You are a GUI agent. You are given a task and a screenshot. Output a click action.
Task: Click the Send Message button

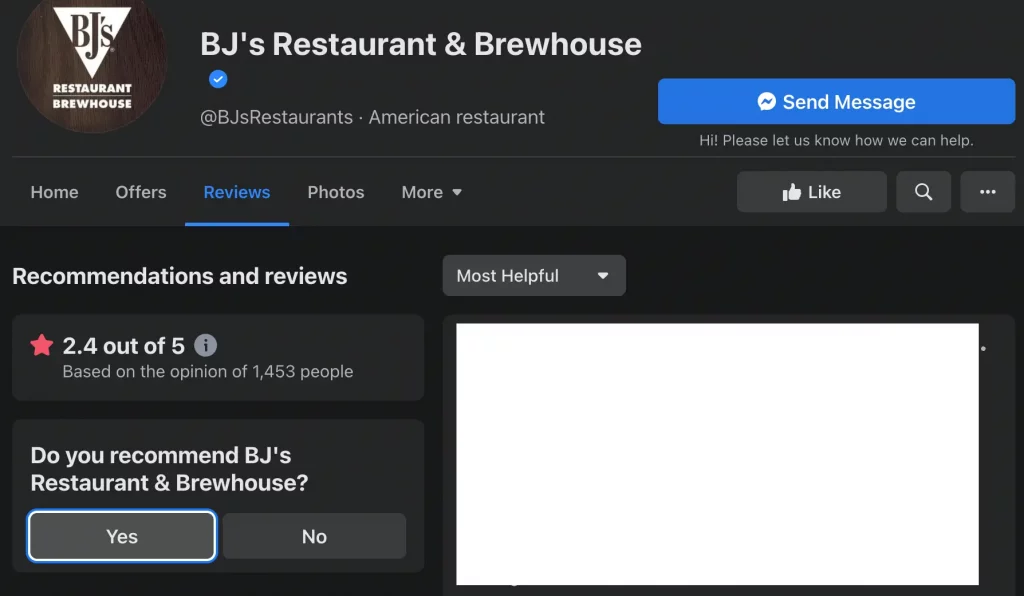pyautogui.click(x=836, y=101)
